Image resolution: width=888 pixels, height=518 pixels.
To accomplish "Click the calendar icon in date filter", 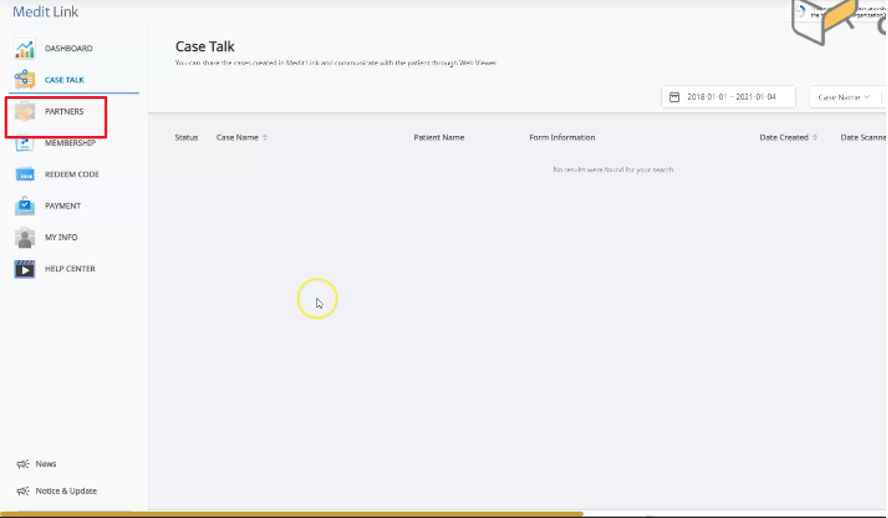I will click(x=675, y=97).
